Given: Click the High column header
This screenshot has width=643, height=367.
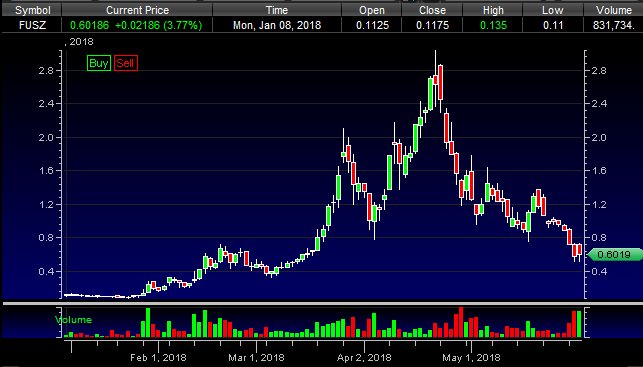Looking at the screenshot, I should [x=493, y=10].
